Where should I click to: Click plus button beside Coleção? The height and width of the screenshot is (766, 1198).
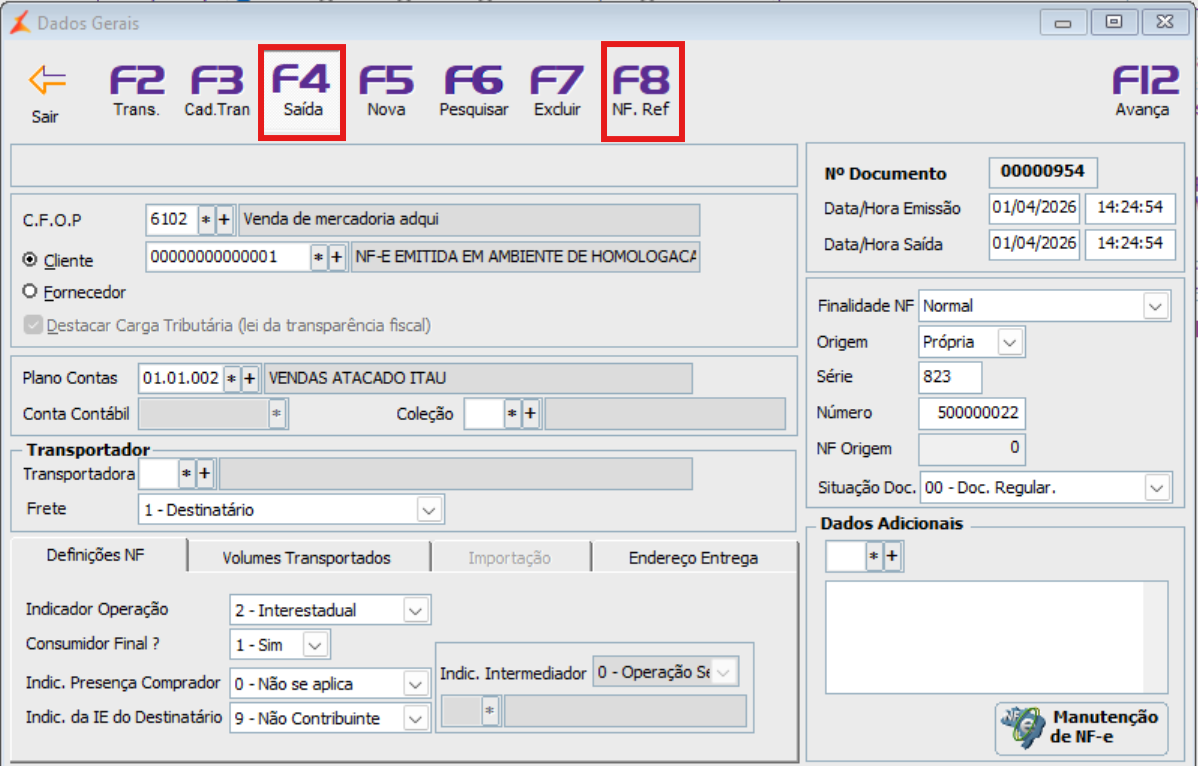[530, 414]
